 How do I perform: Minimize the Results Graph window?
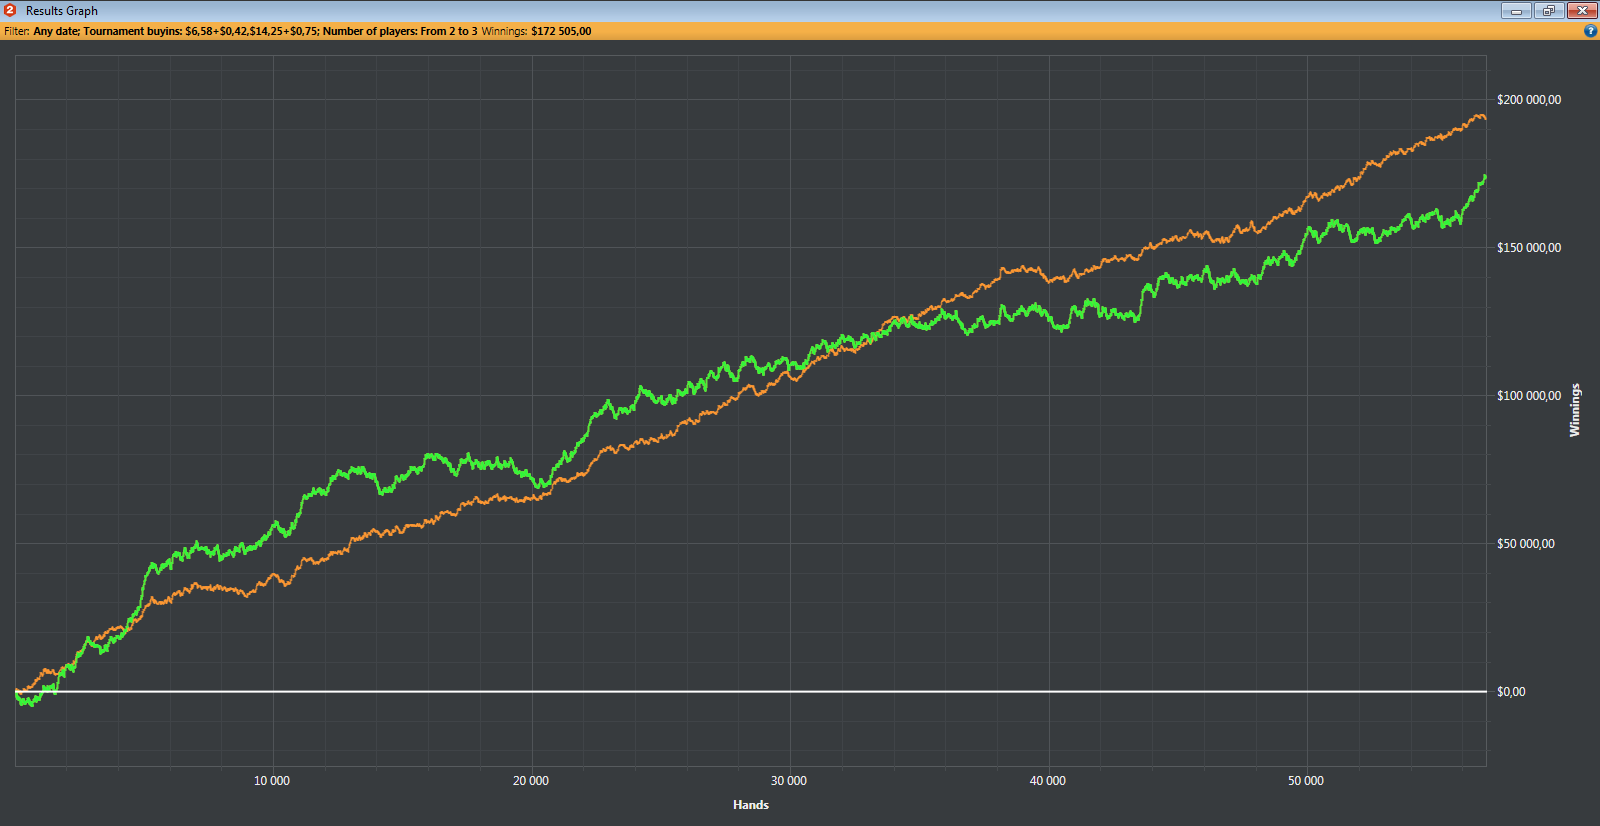point(1516,11)
